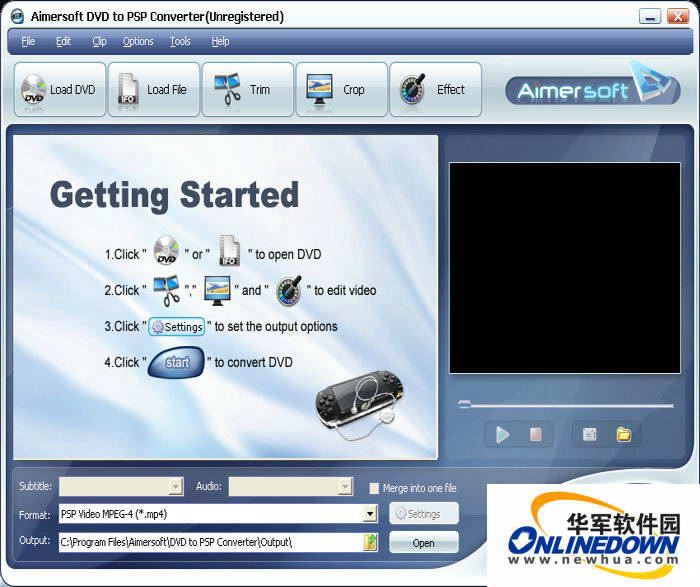
Task: Open the Effect tool
Action: coord(435,90)
